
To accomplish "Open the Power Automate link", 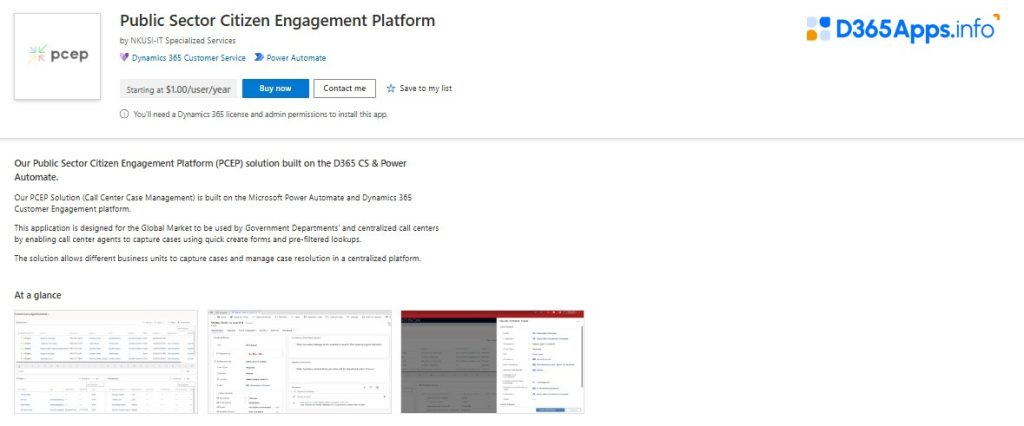I will coord(296,57).
